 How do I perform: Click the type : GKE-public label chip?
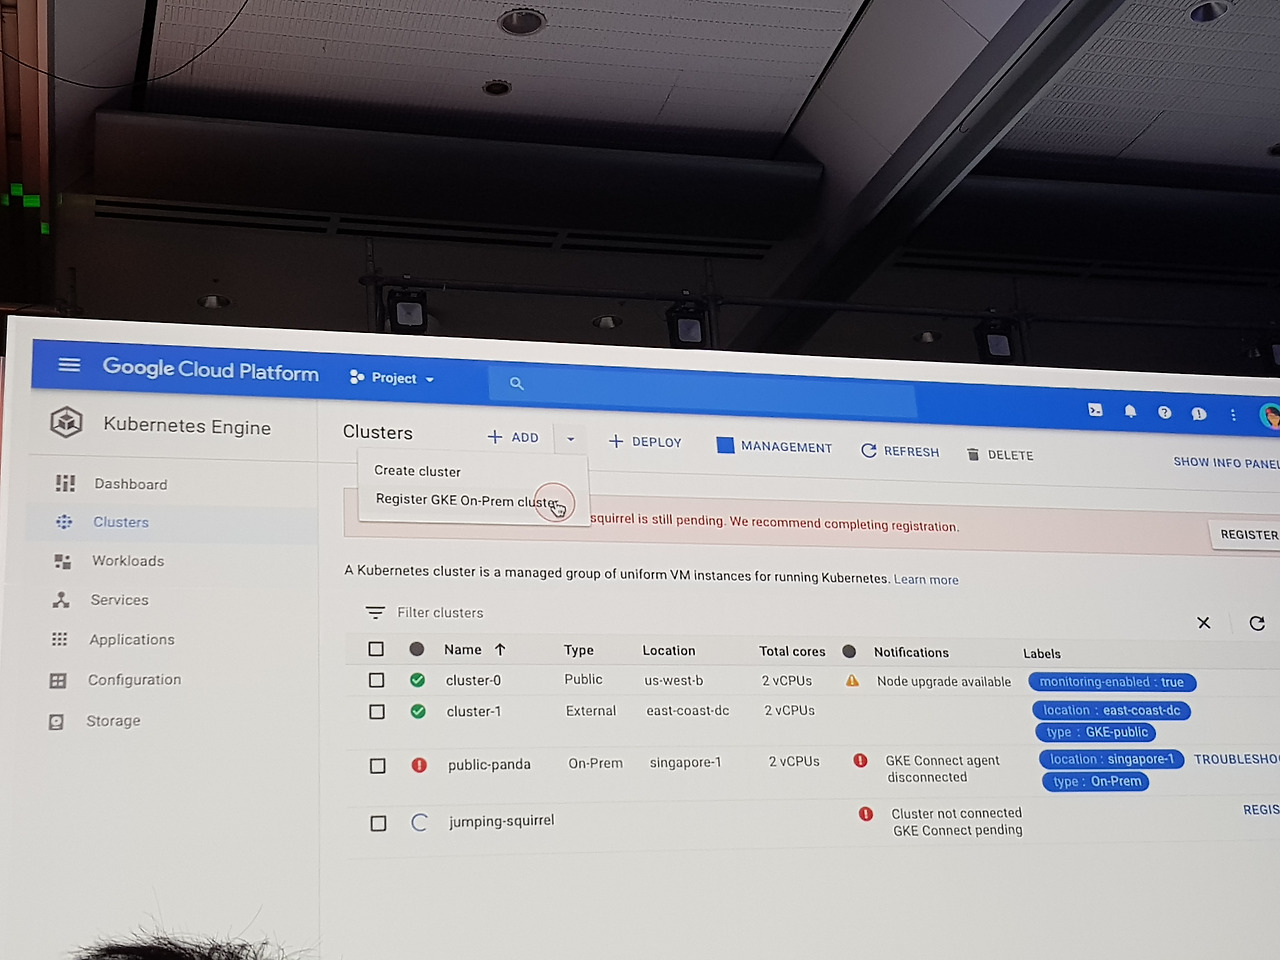pyautogui.click(x=1095, y=732)
